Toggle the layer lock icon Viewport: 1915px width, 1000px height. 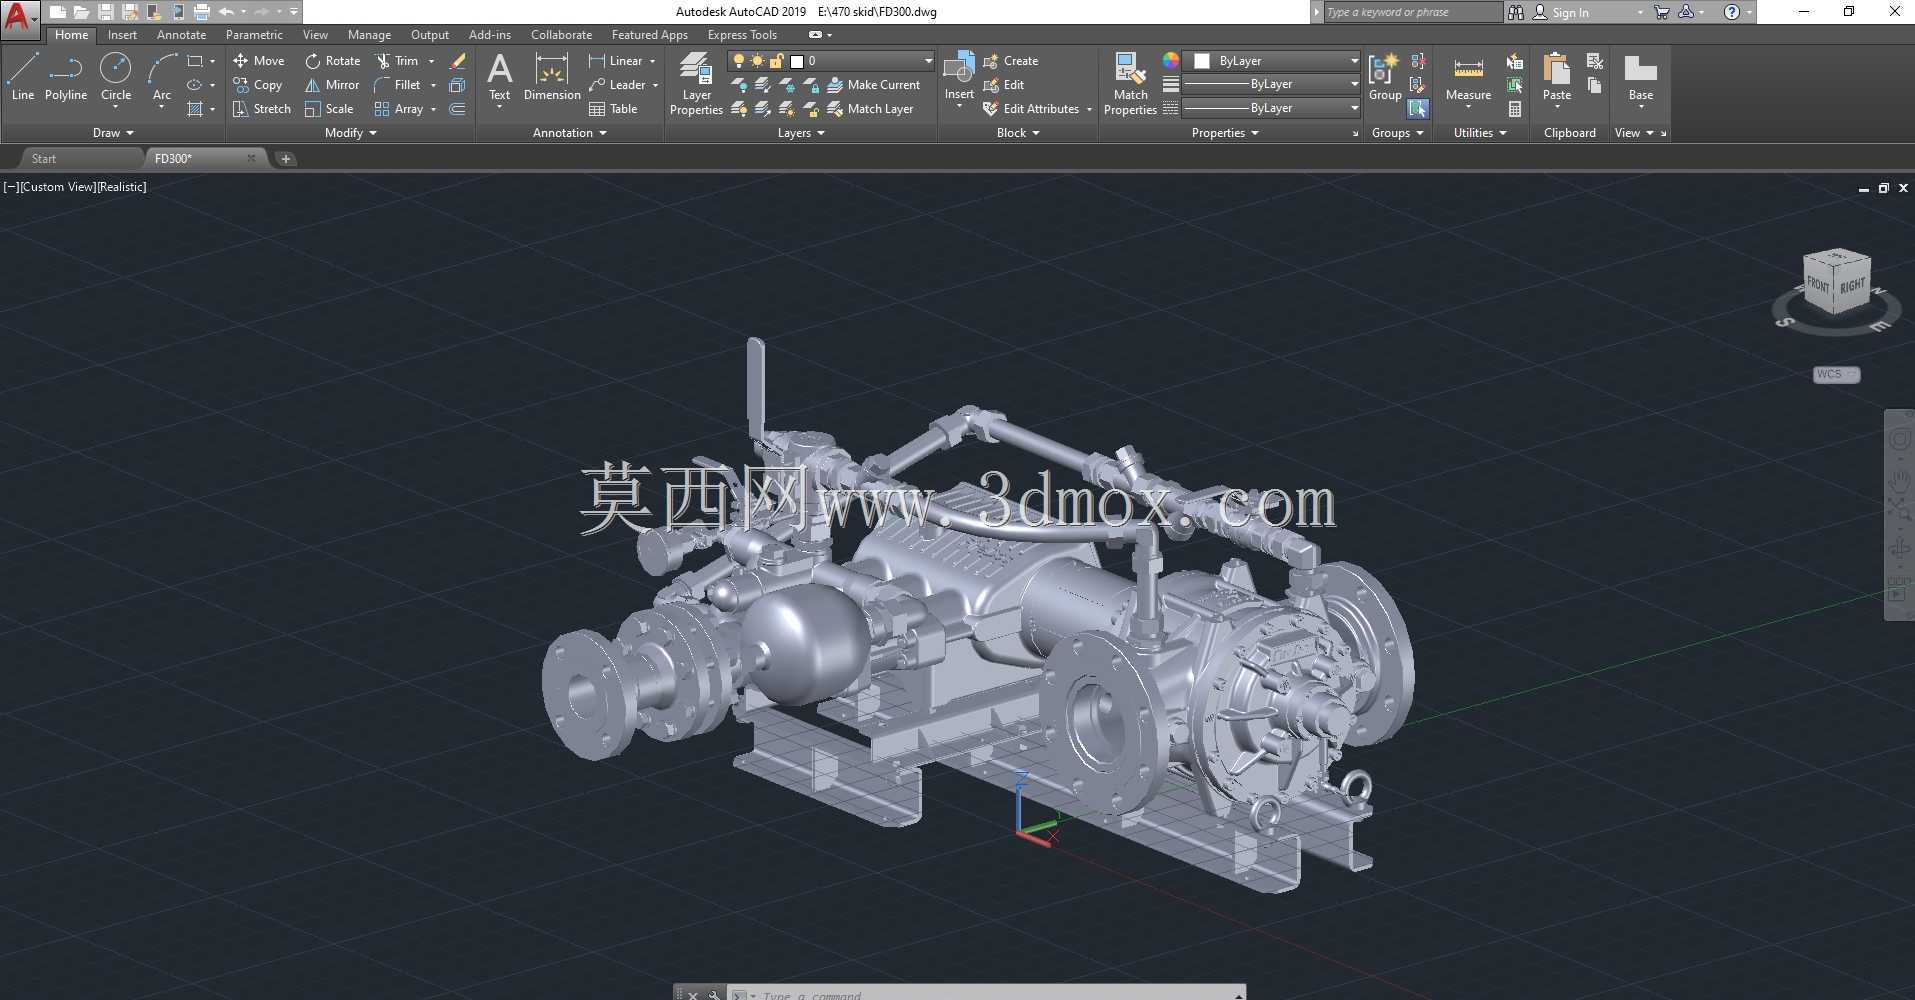pyautogui.click(x=776, y=61)
